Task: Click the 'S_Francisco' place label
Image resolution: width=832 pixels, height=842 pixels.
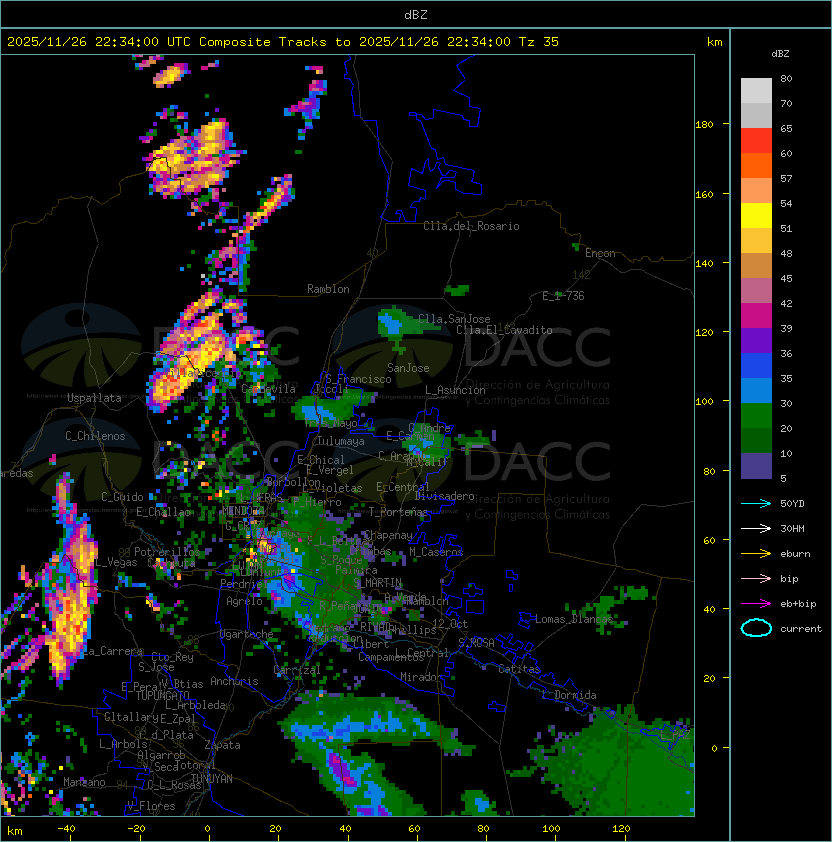Action: pos(358,379)
